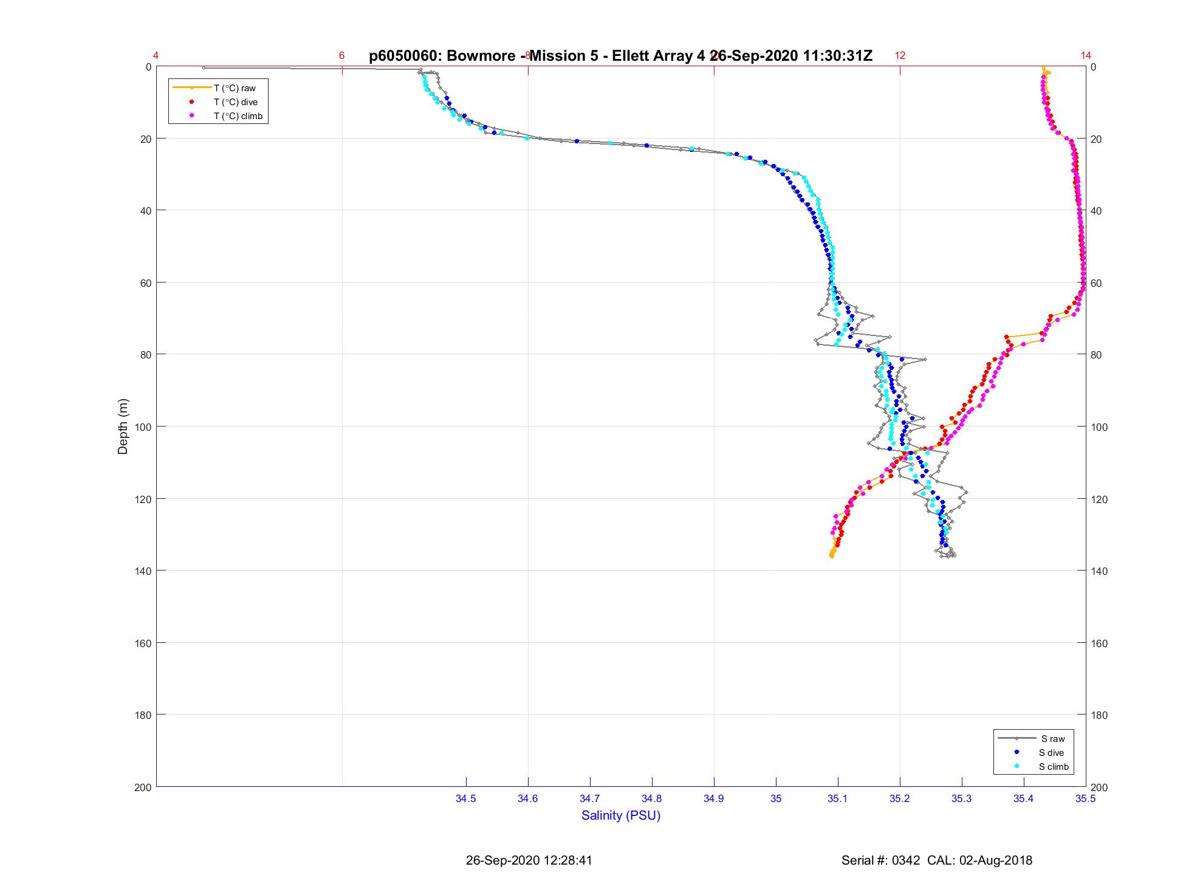This screenshot has height=885, width=1200.
Task: Select the right depth axis tick "140"
Action: [x=1100, y=571]
